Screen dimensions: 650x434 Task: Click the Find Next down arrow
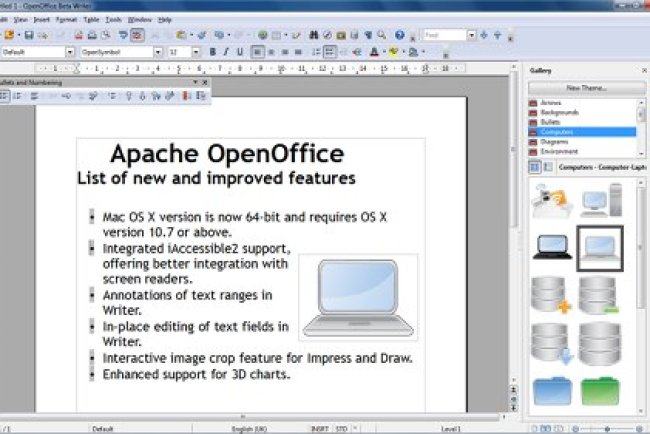[484, 35]
